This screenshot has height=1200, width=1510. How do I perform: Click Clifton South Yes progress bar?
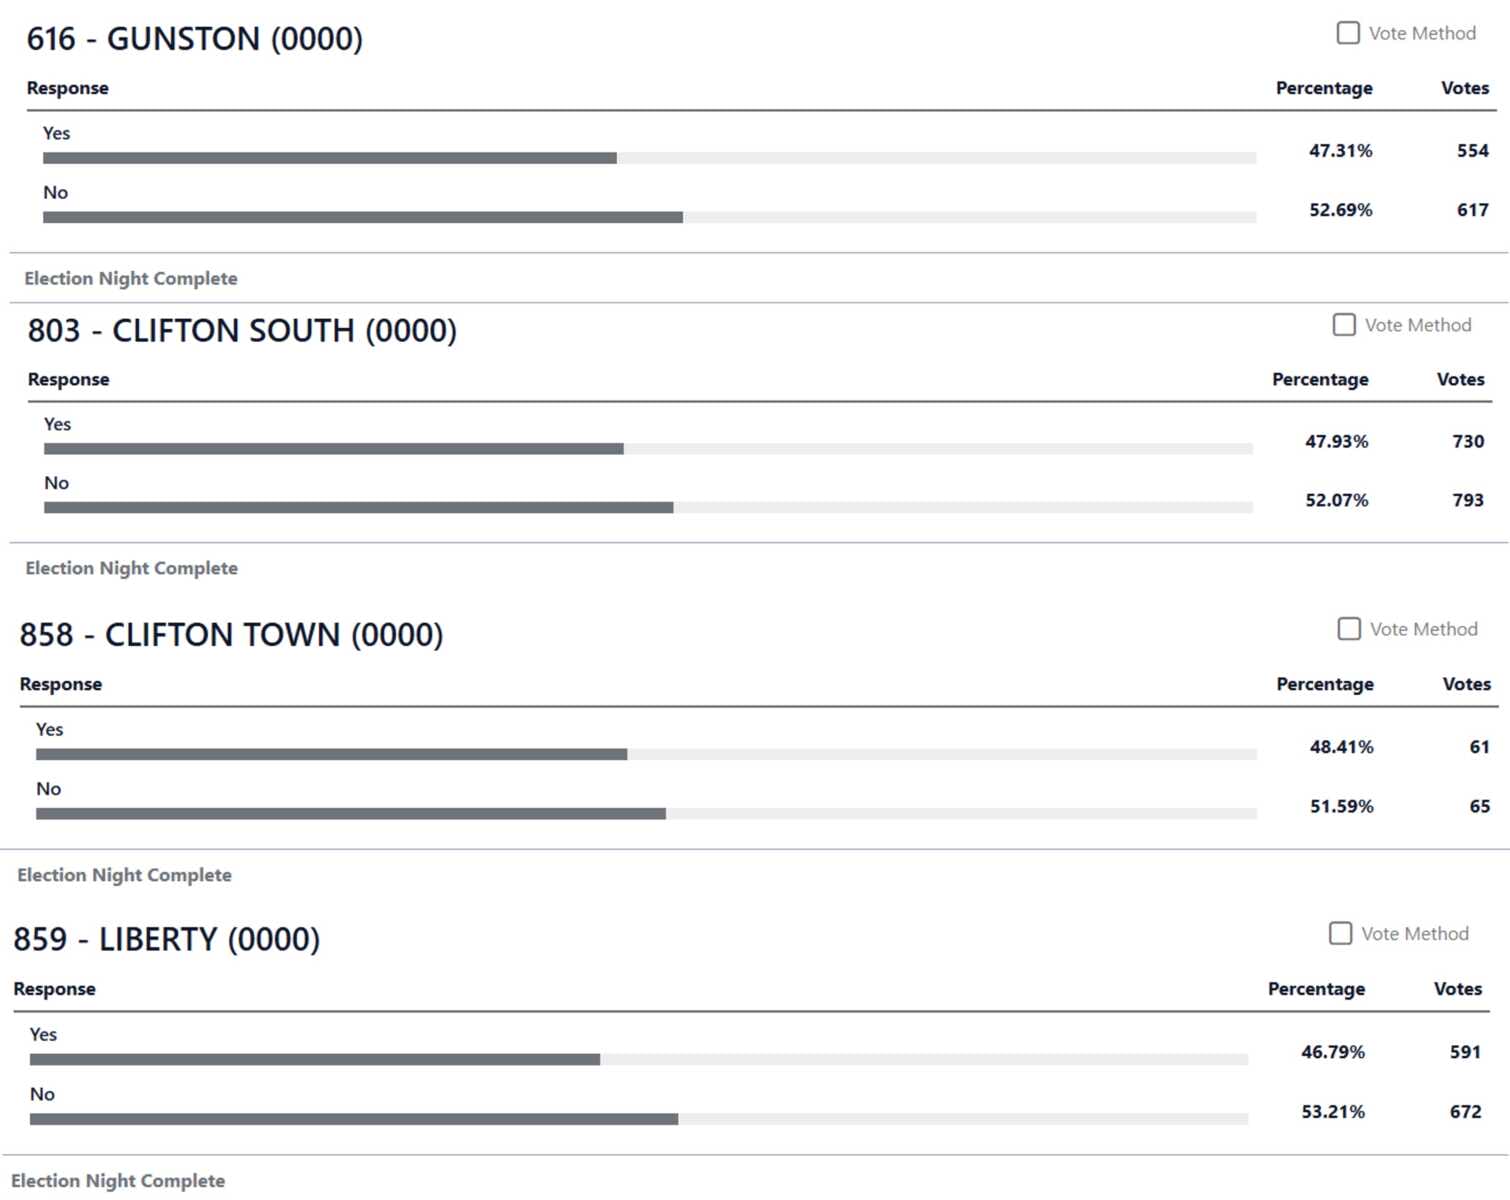(x=647, y=449)
